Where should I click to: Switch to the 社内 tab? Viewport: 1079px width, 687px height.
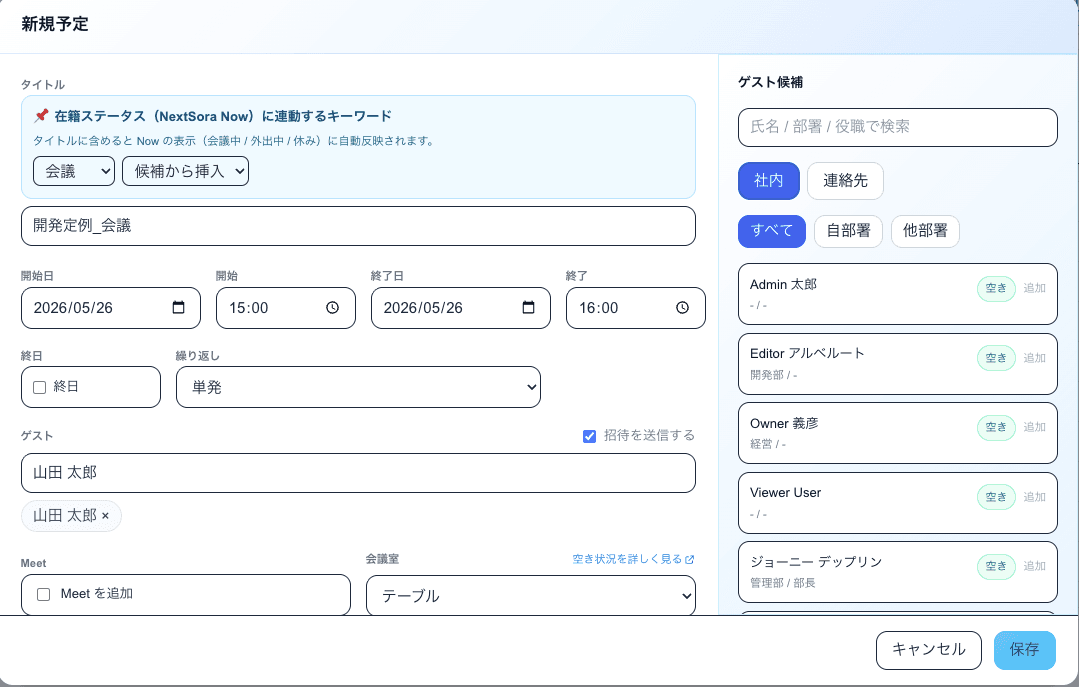click(x=769, y=180)
